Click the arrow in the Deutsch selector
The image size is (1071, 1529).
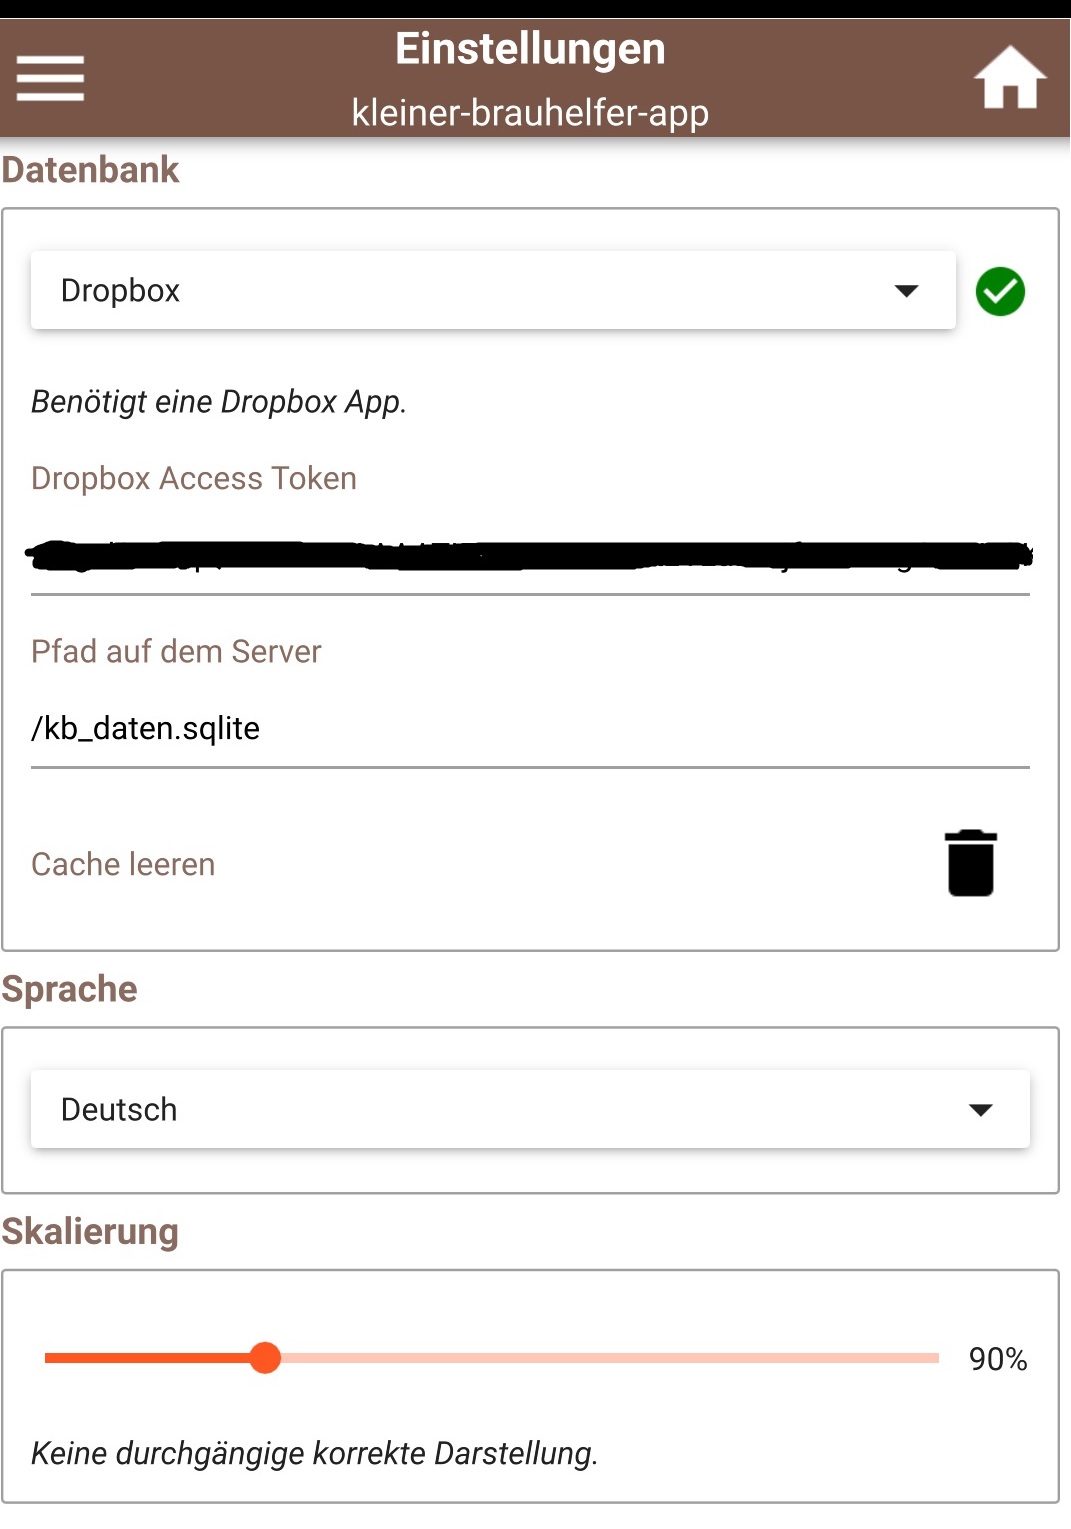point(980,1110)
